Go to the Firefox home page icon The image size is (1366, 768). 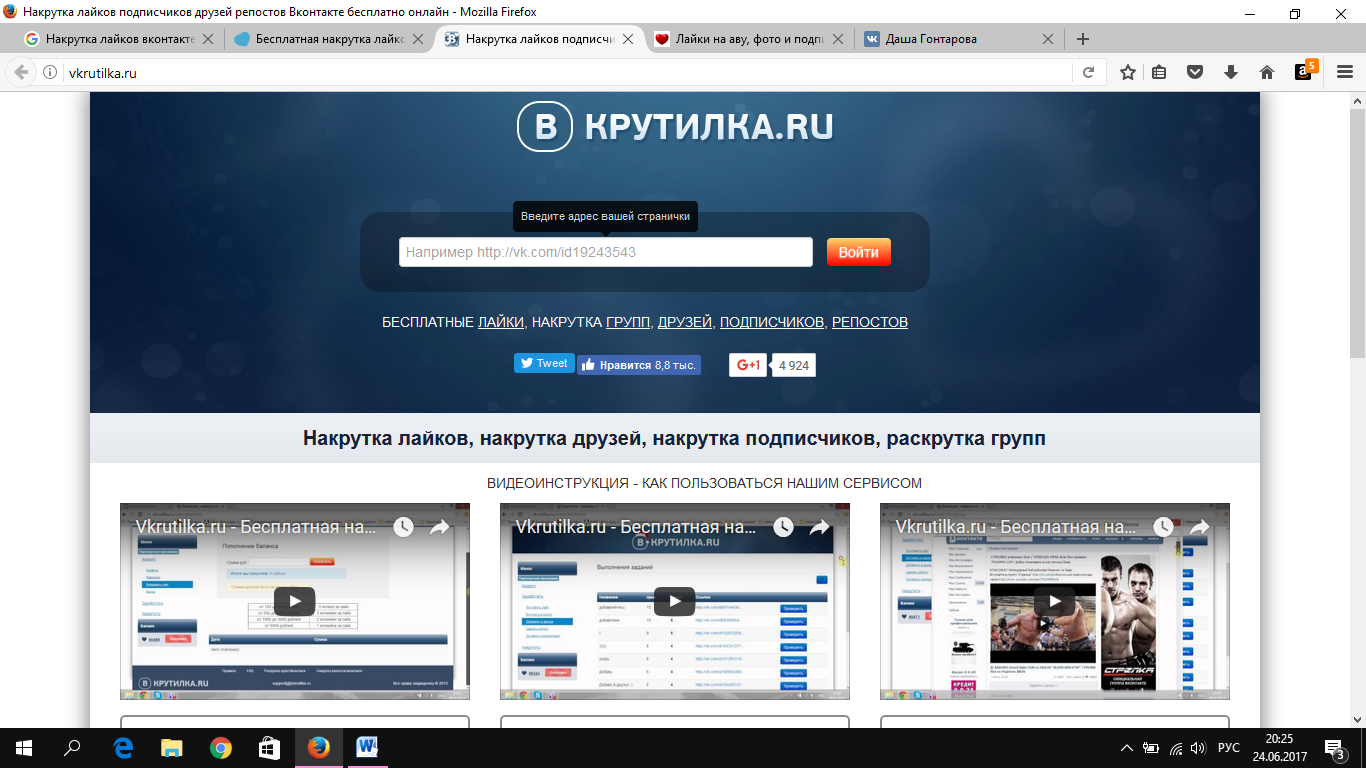[x=1267, y=72]
